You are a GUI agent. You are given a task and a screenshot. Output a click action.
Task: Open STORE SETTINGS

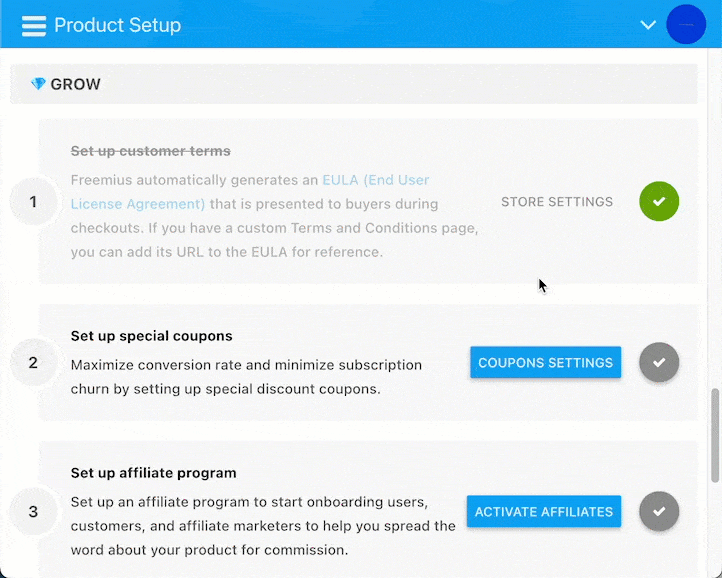(557, 202)
